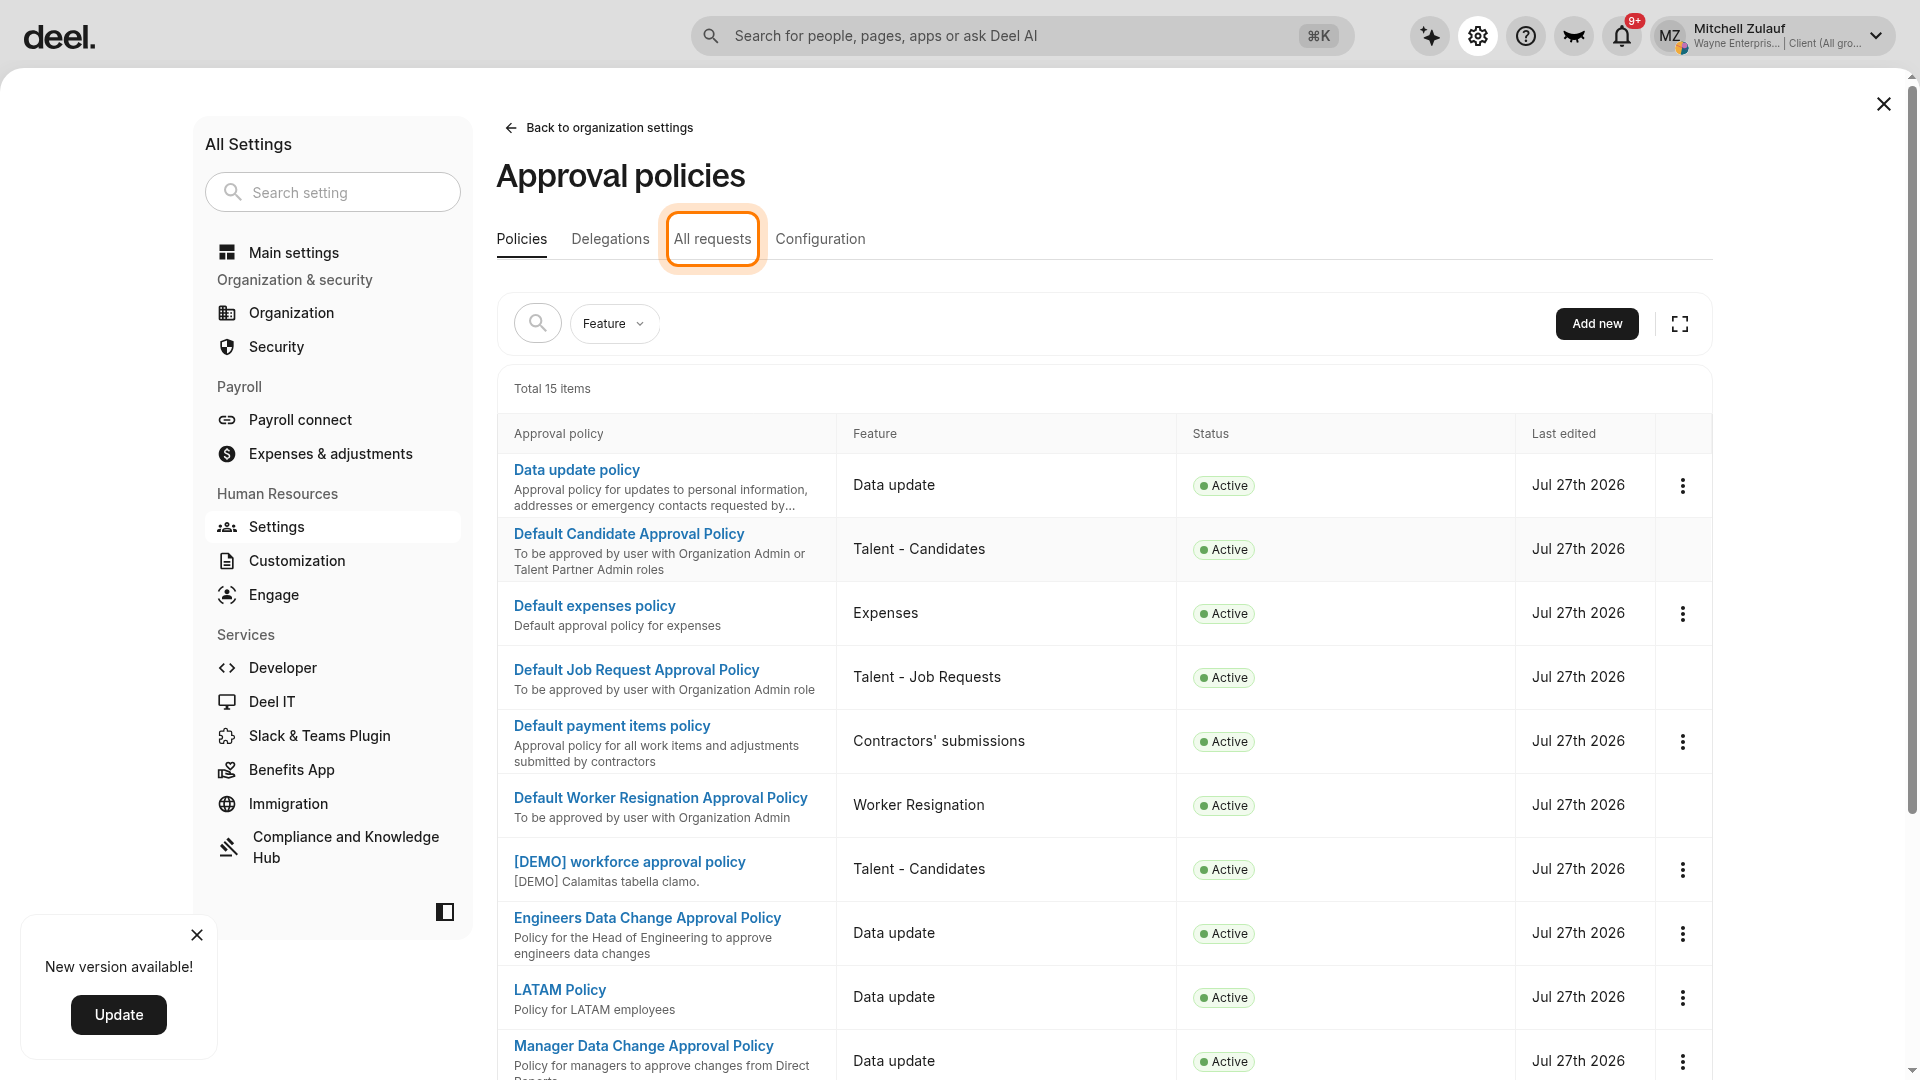The width and height of the screenshot is (1920, 1080).
Task: Open notifications bell
Action: pyautogui.click(x=1622, y=36)
